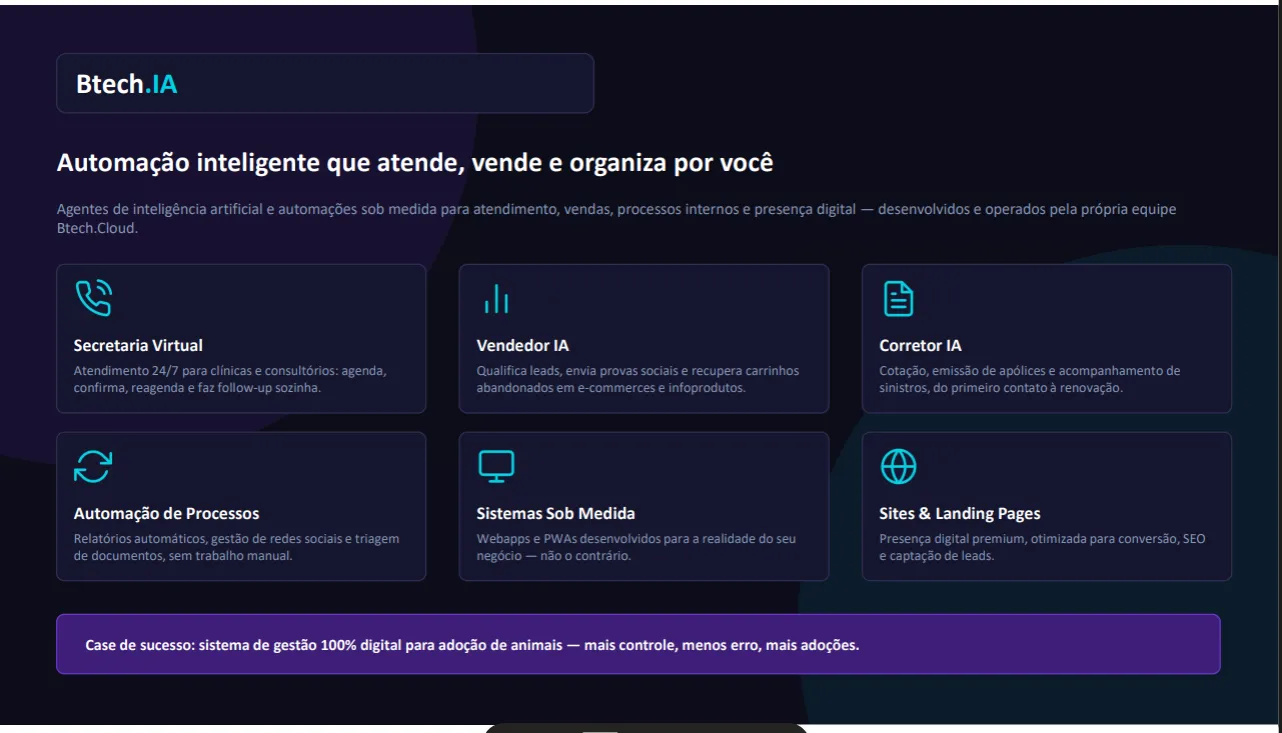Select the Automação de Processos title
This screenshot has width=1282, height=733.
(166, 514)
